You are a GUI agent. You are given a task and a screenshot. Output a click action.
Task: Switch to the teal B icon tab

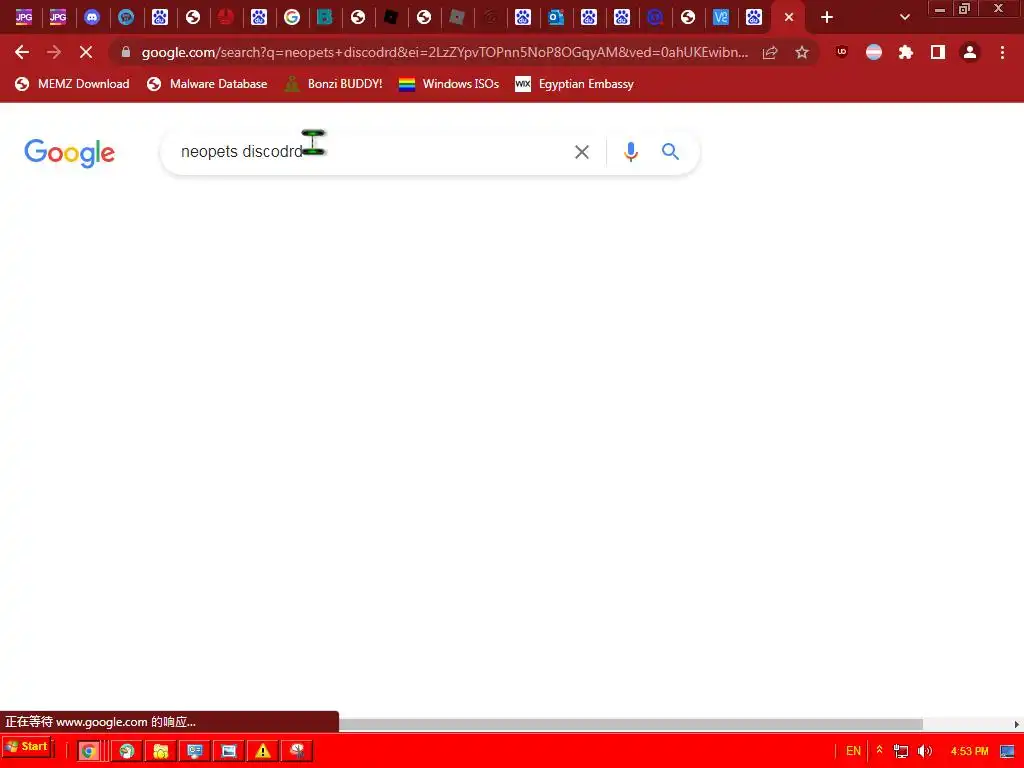[325, 18]
